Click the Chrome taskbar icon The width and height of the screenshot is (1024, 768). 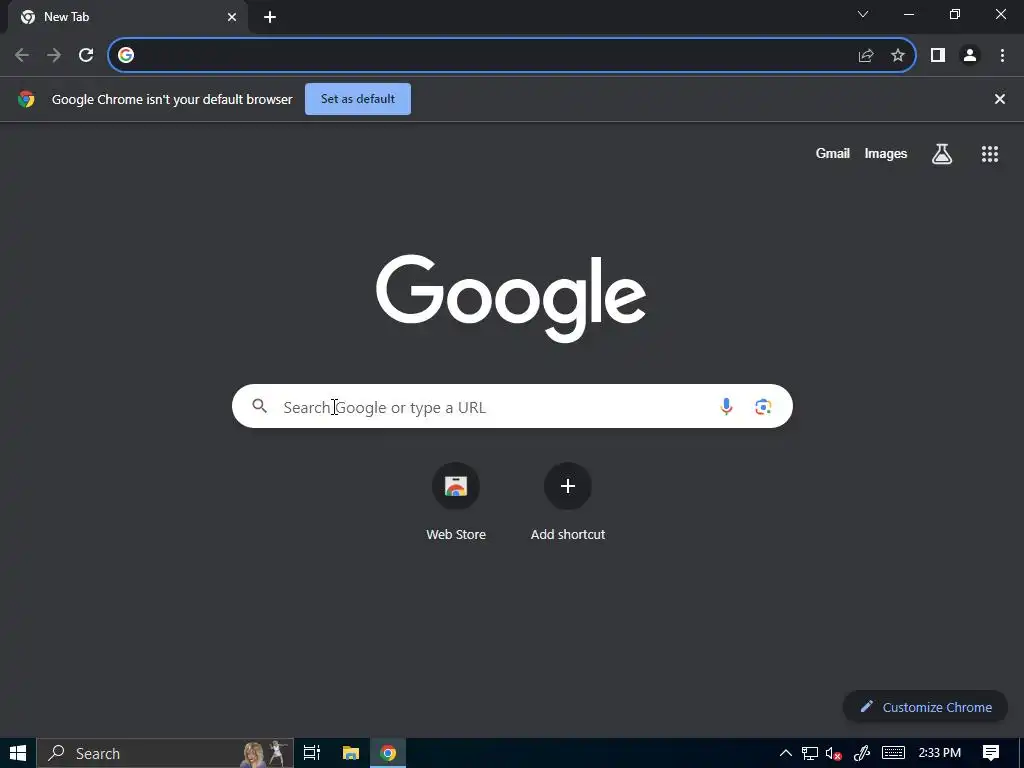(388, 753)
